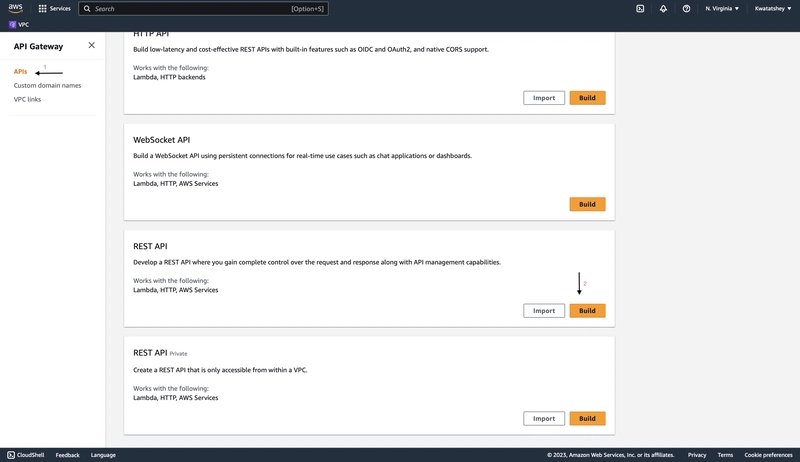The width and height of the screenshot is (800, 462).
Task: Expand the N. Virginia region dropdown
Action: tap(722, 9)
